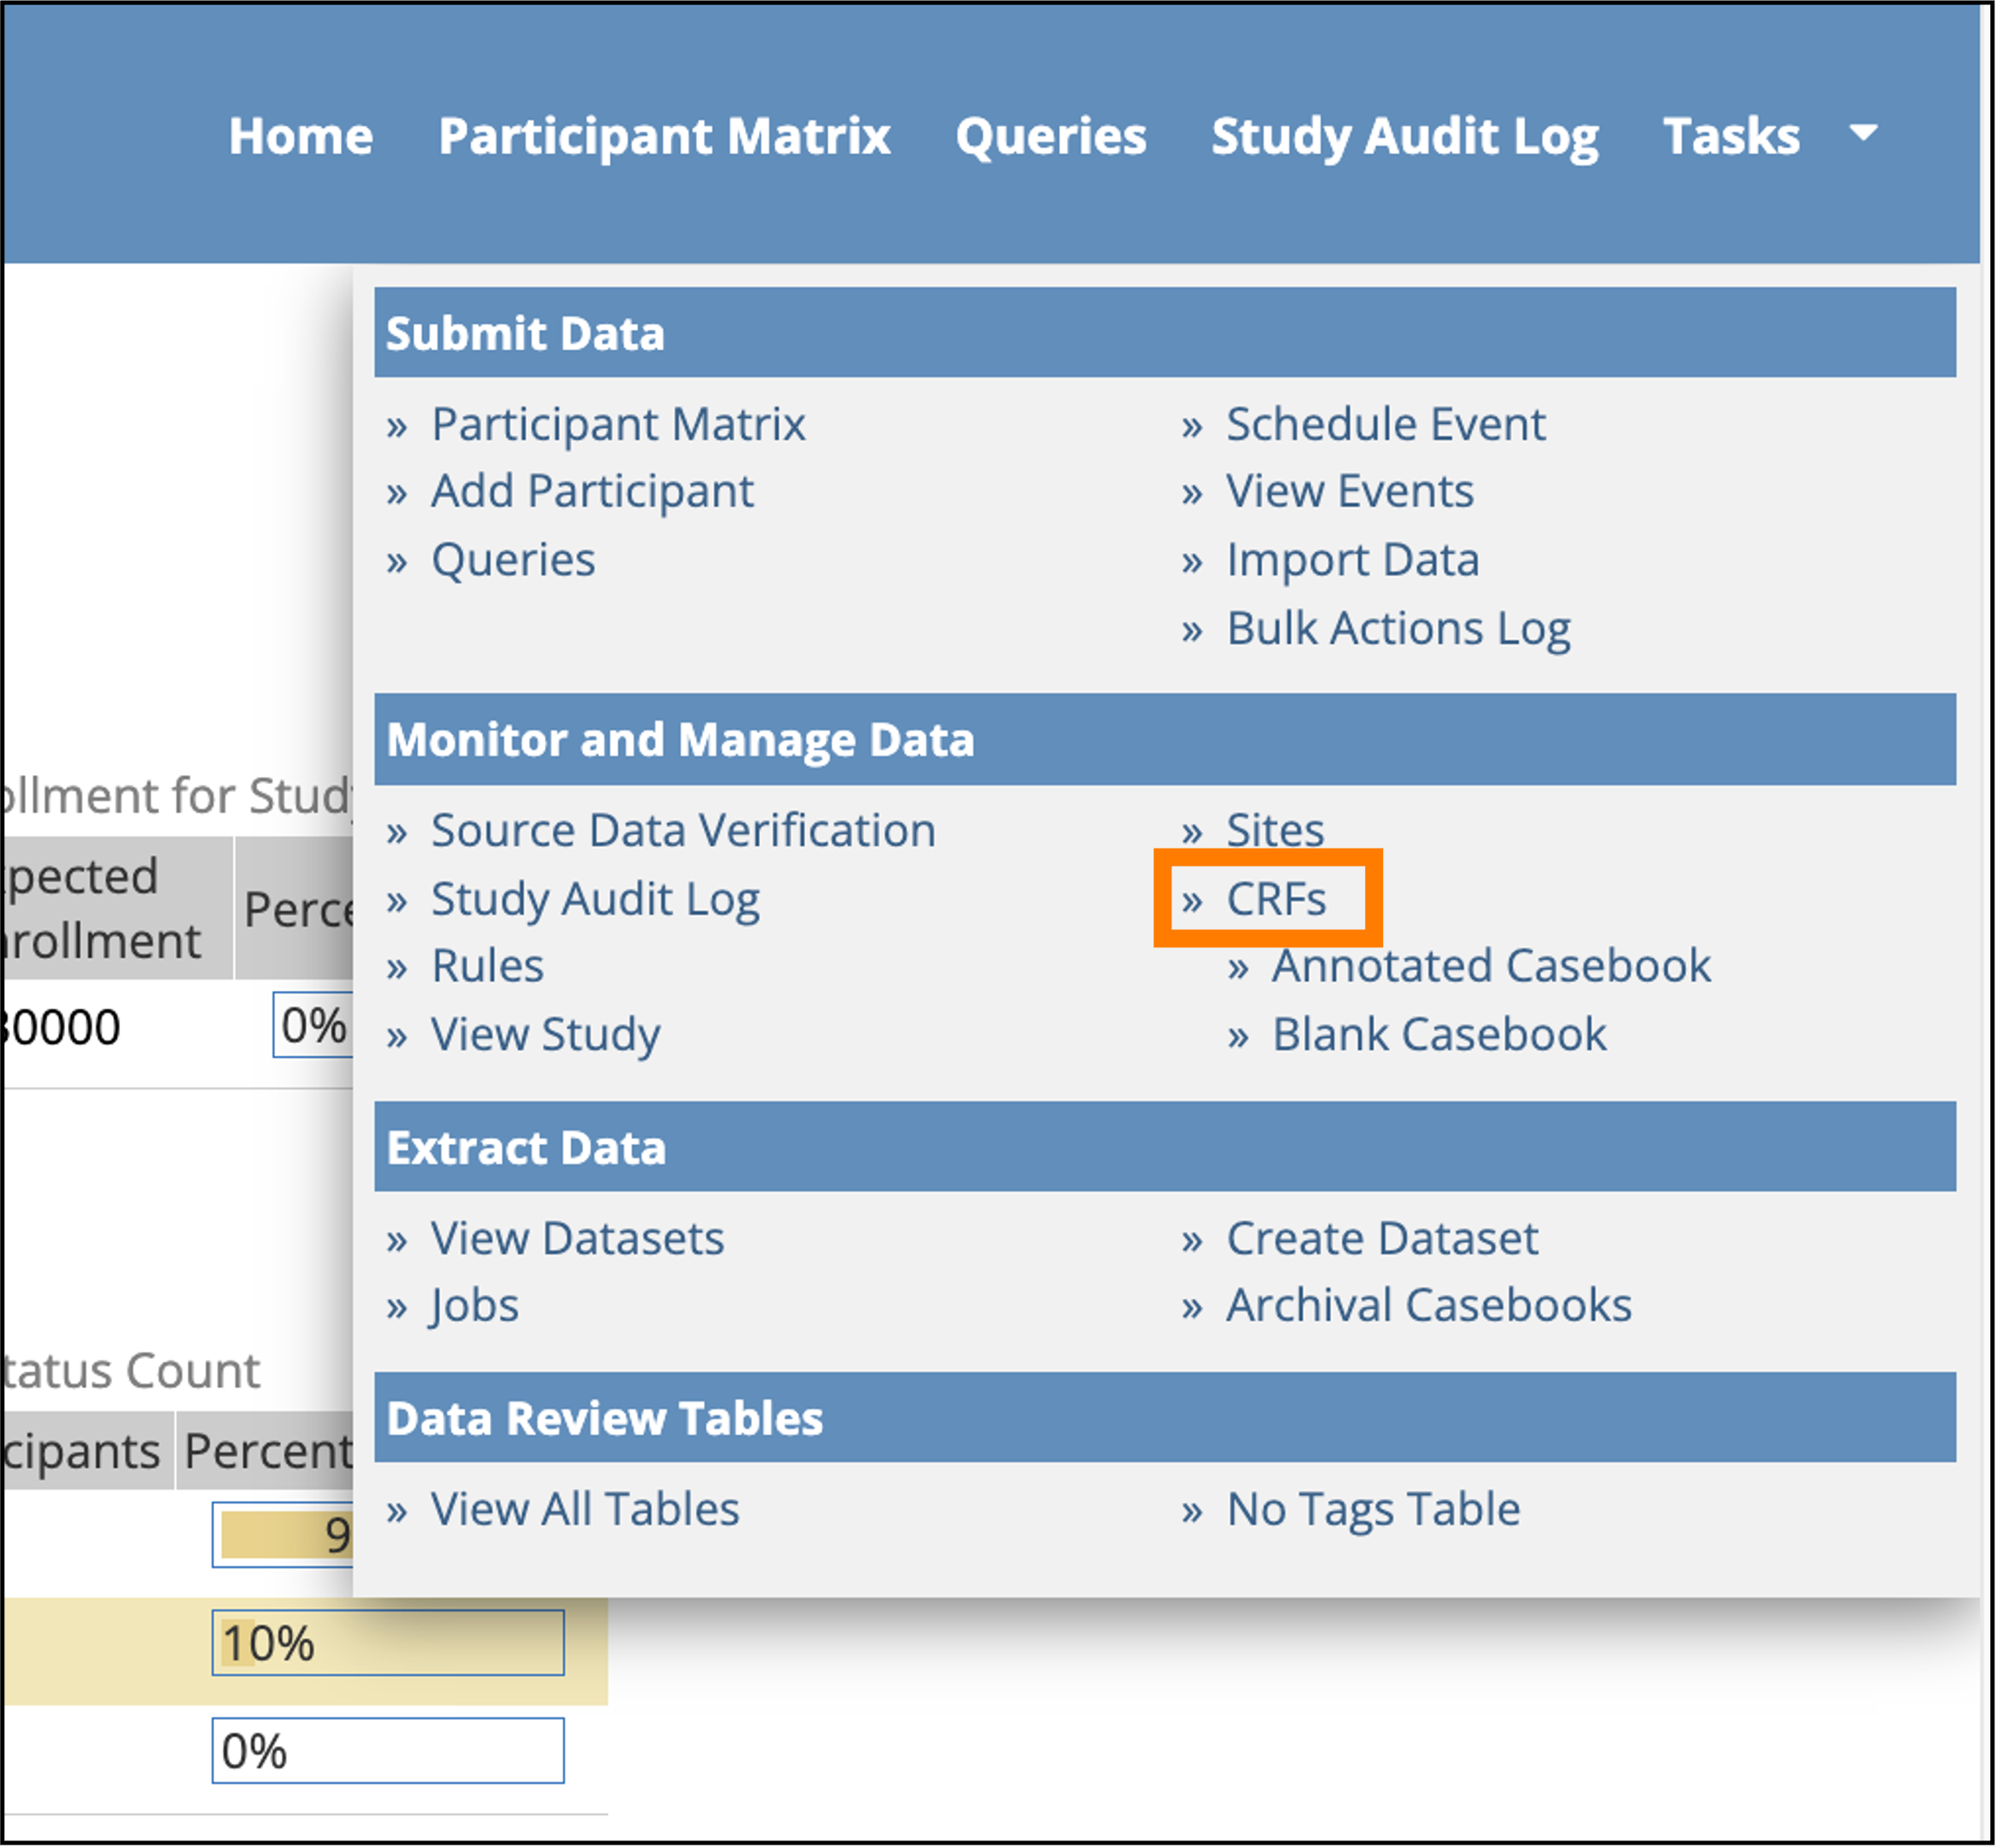Open View All Tables in Data Review Tables
Image resolution: width=1997 pixels, height=1848 pixels.
[584, 1509]
